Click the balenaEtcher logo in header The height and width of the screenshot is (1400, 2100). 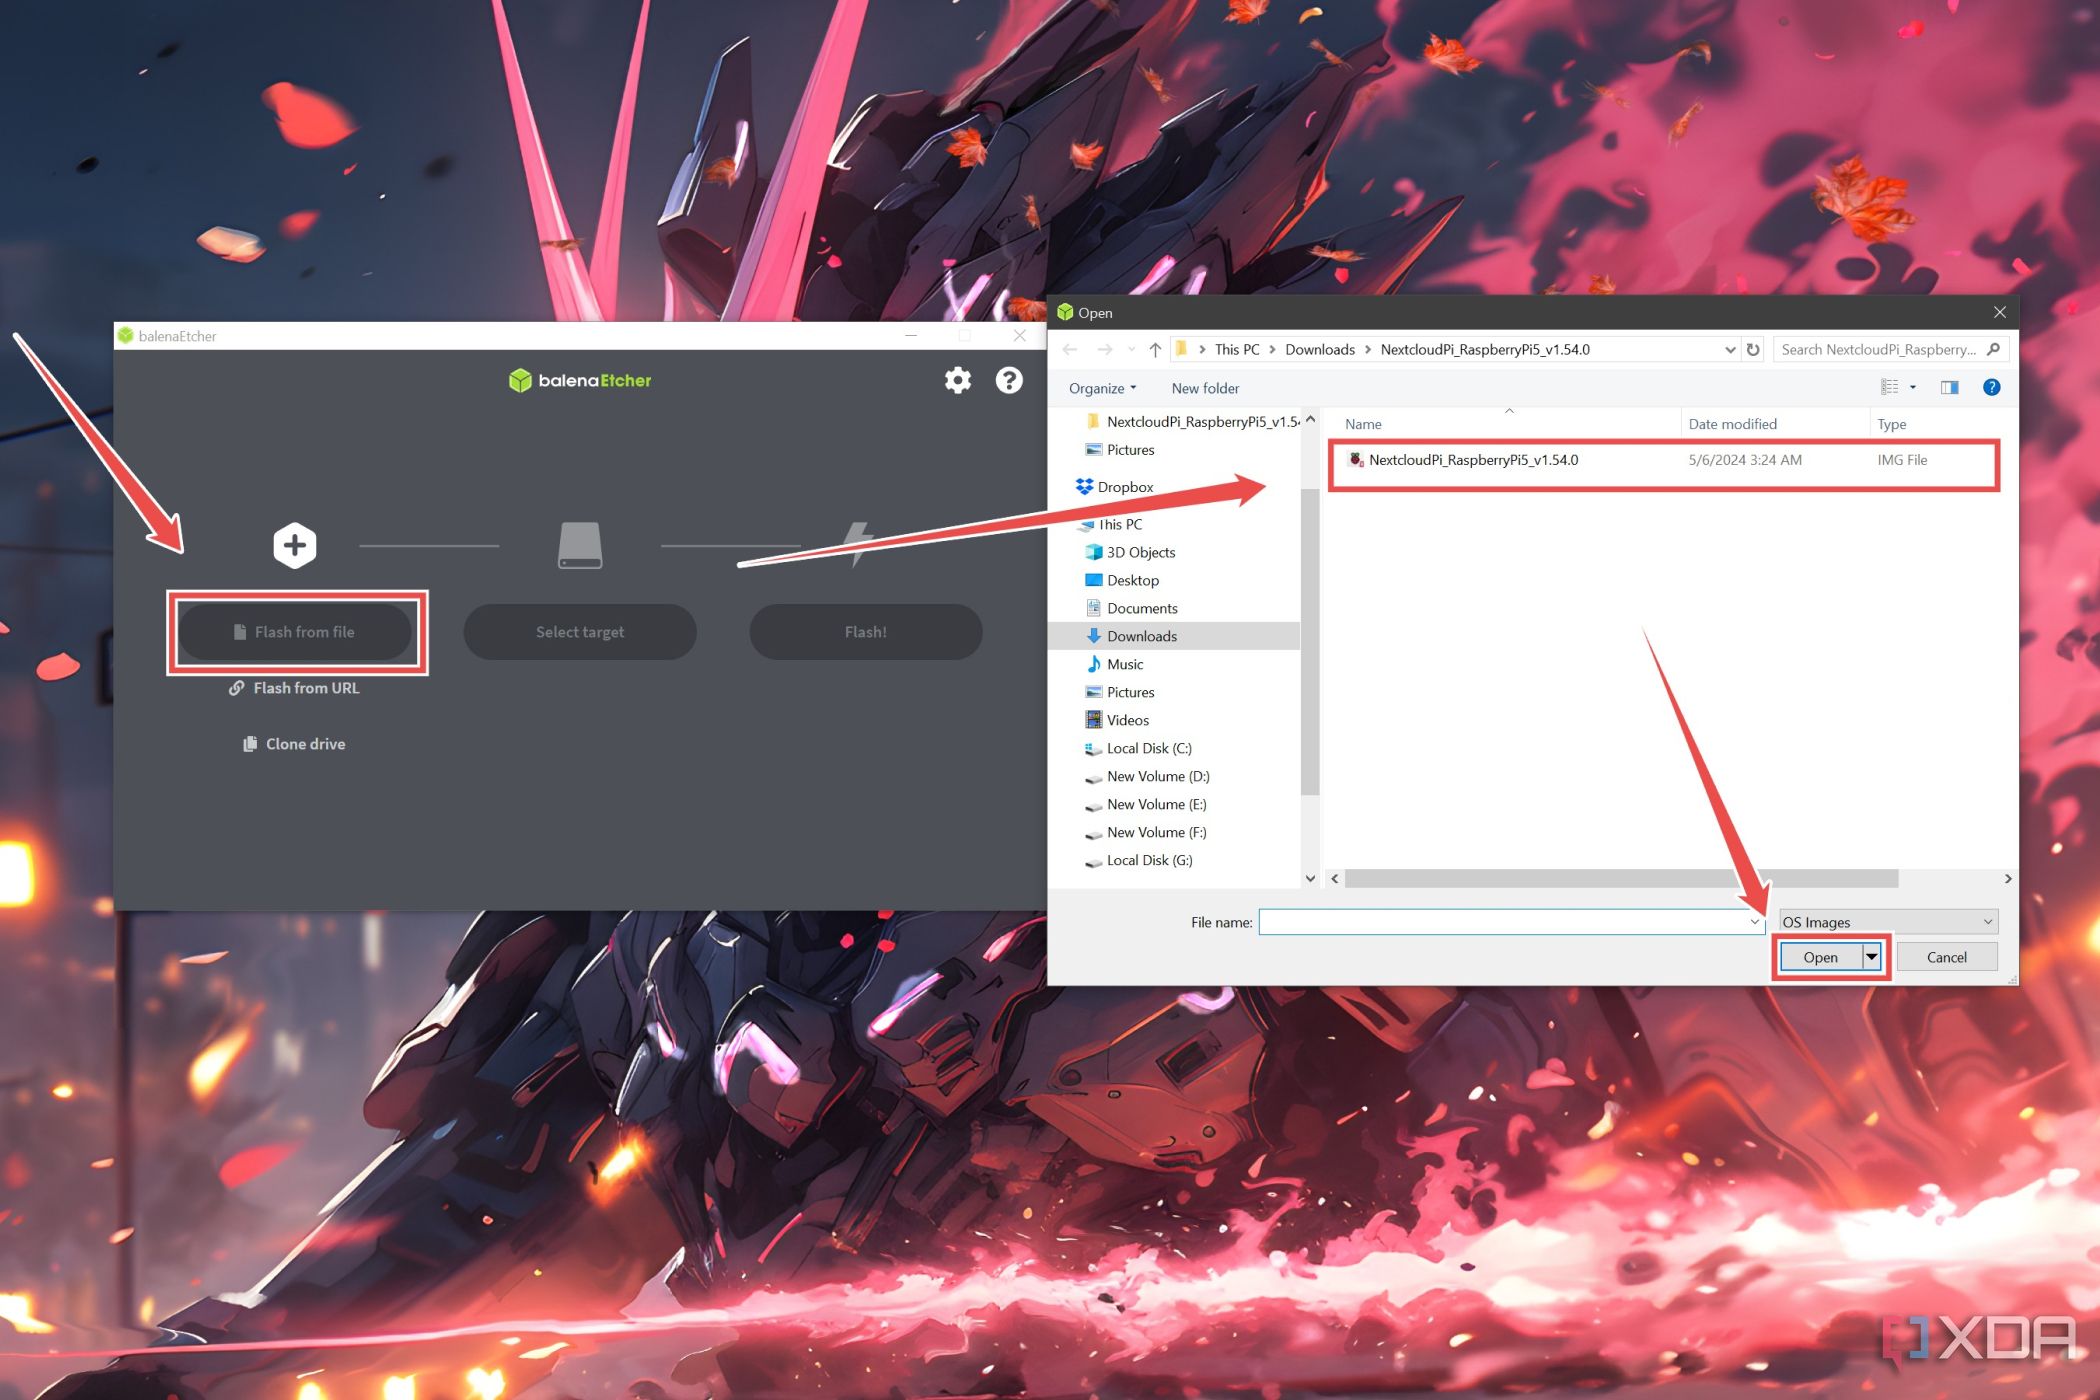(580, 380)
